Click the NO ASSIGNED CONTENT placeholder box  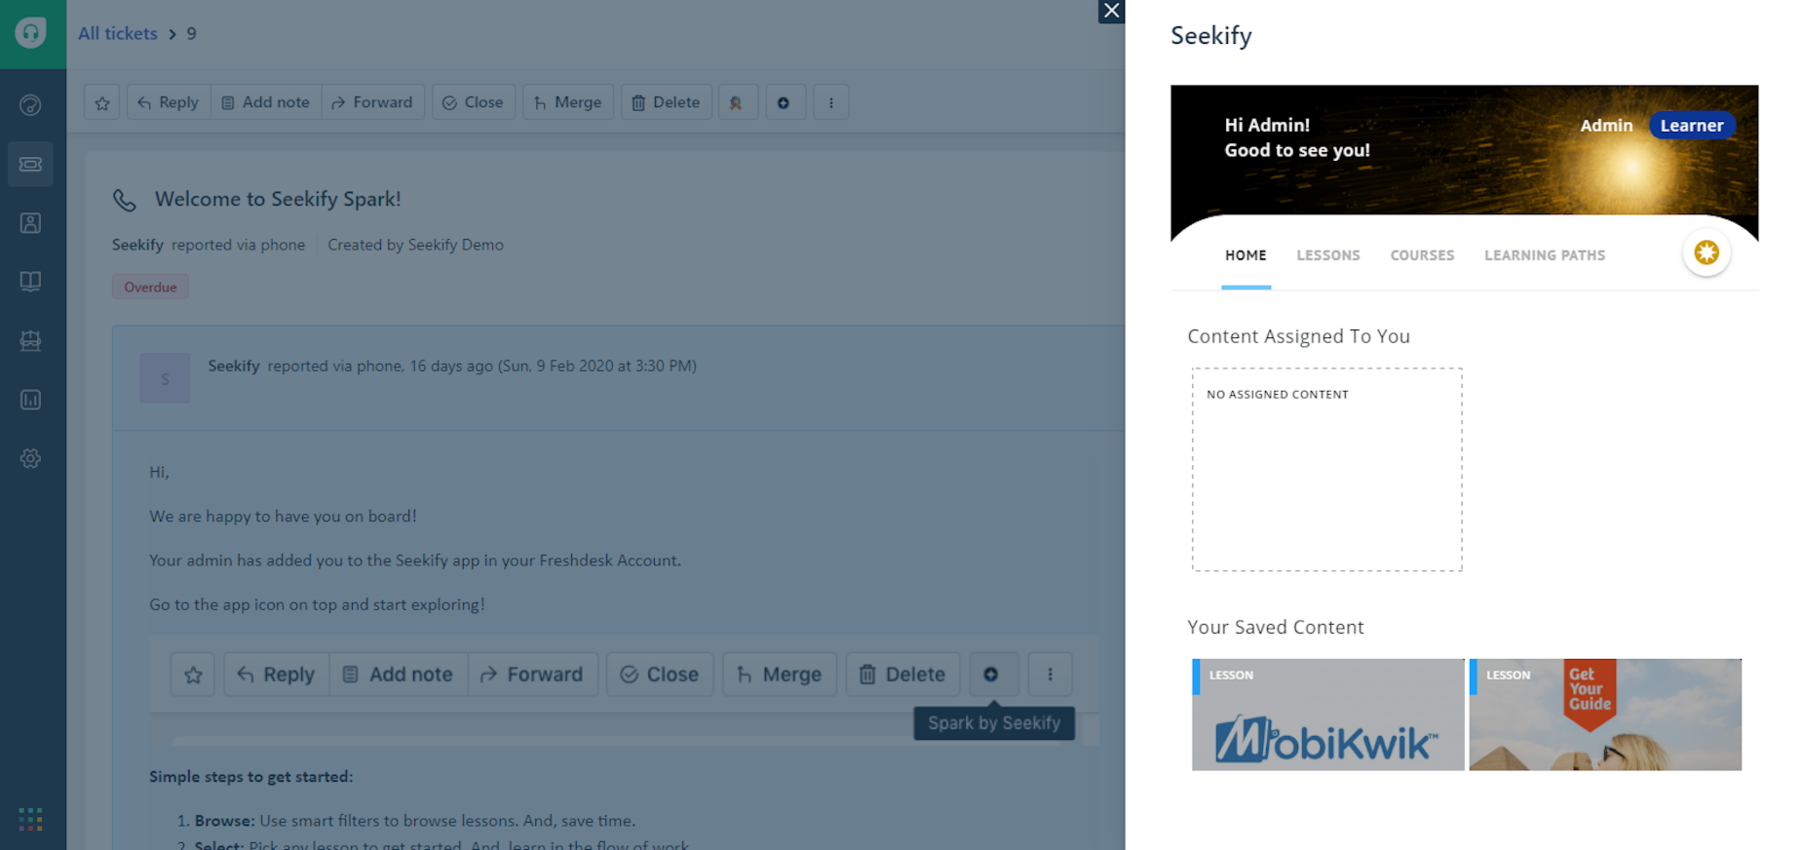pyautogui.click(x=1327, y=470)
